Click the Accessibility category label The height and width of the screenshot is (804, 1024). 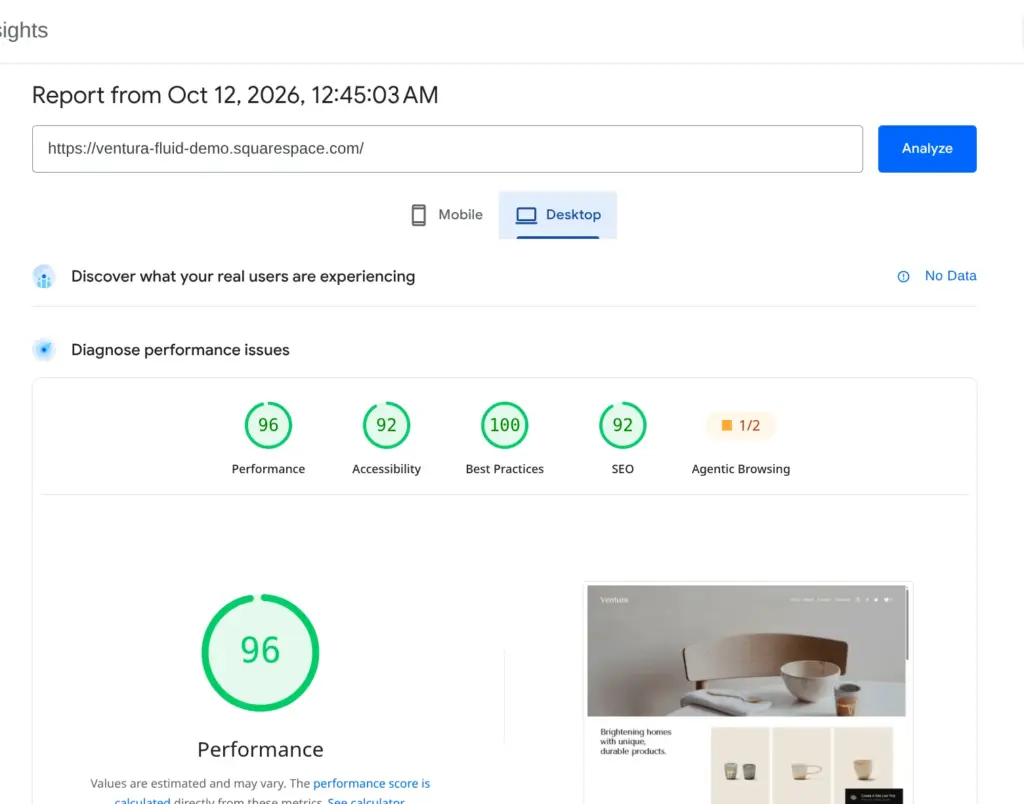pos(387,469)
